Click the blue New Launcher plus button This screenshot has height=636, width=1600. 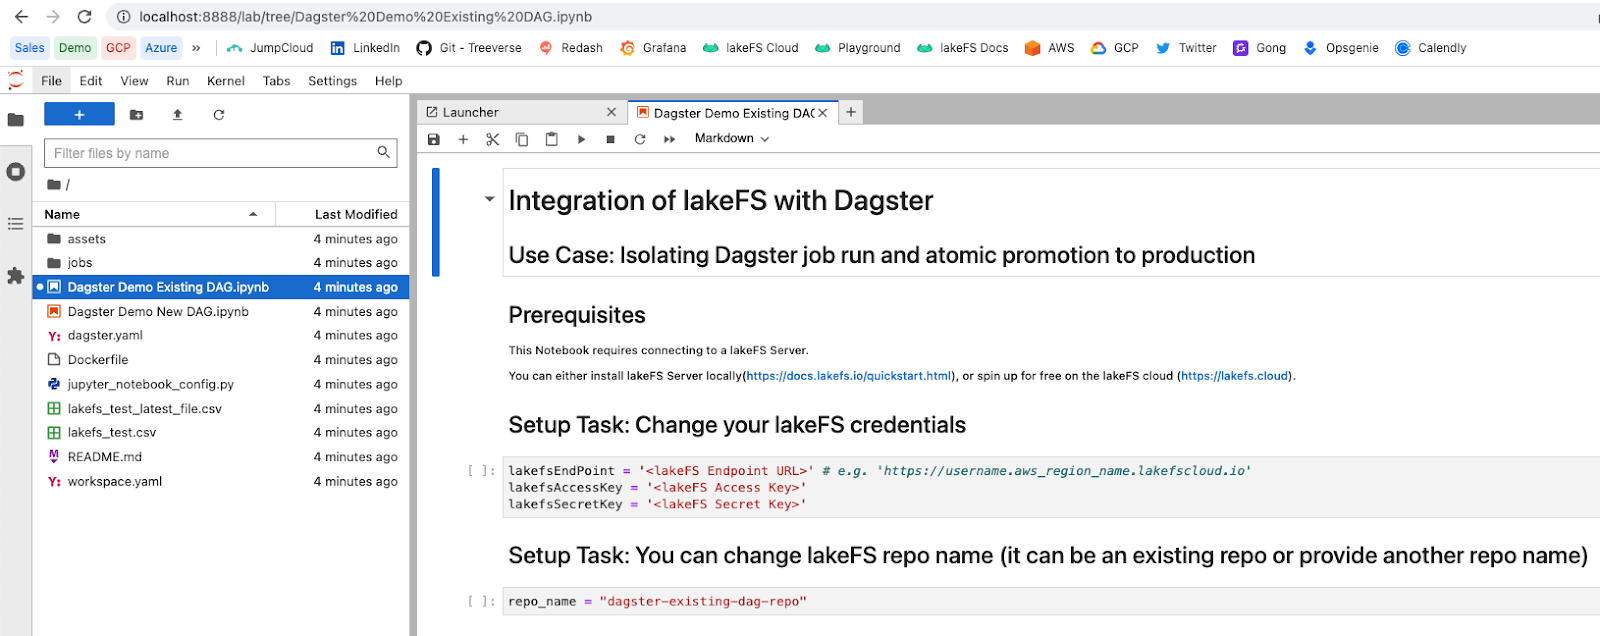point(79,114)
